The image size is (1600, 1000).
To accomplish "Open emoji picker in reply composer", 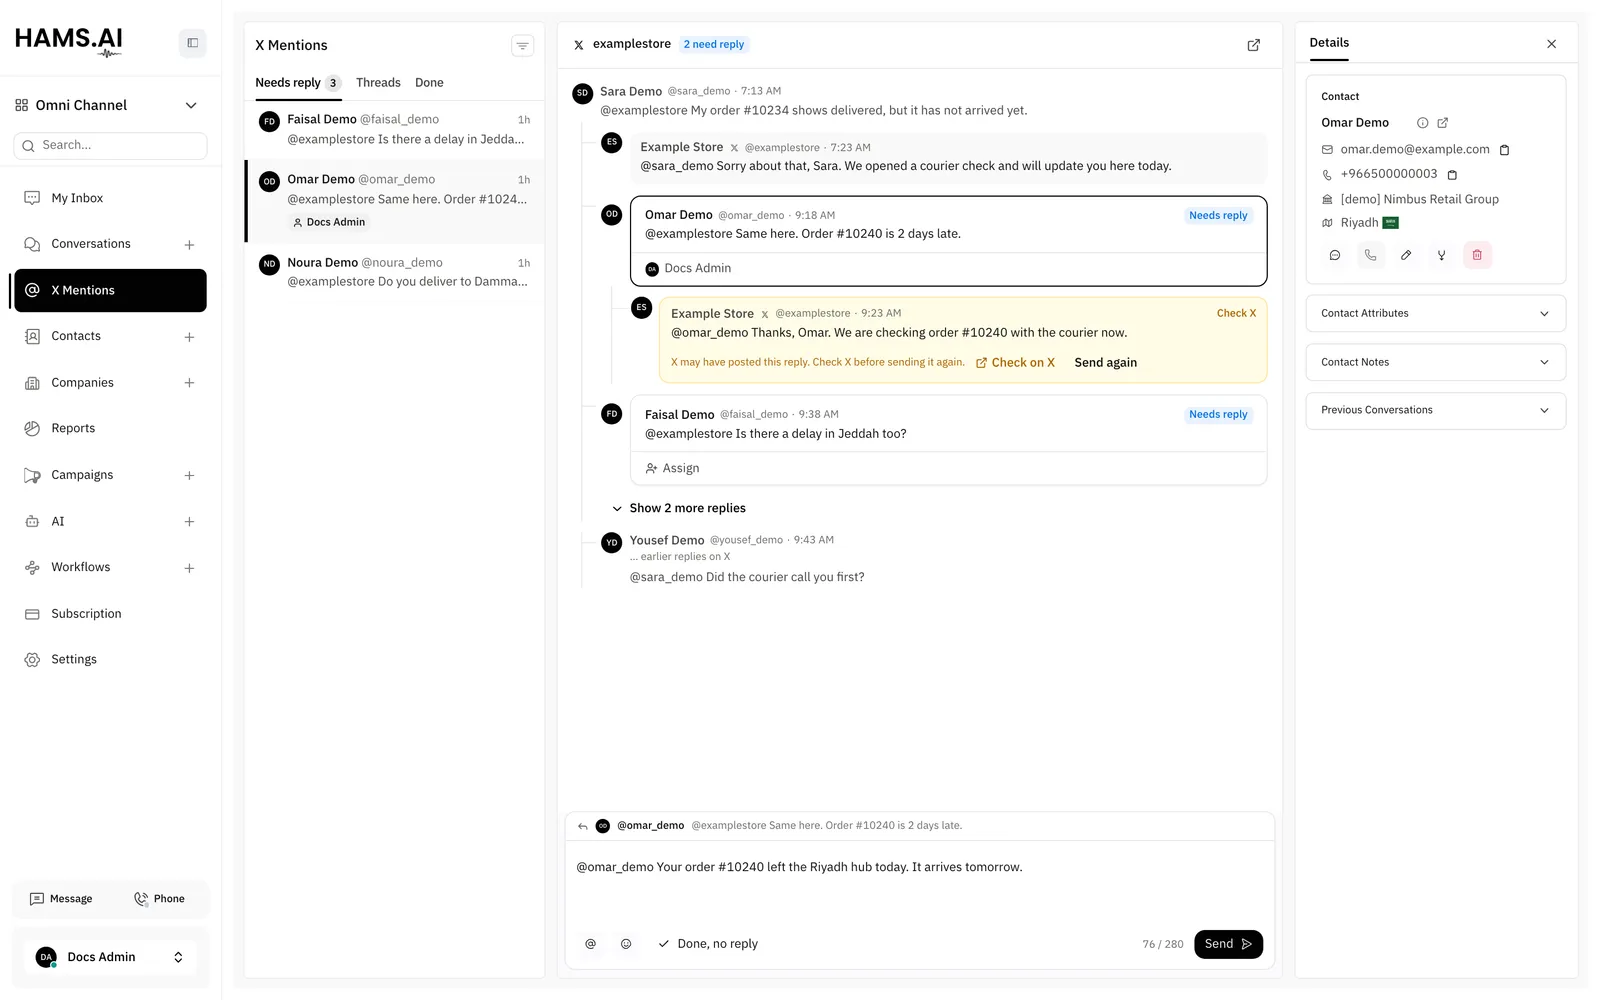I will pyautogui.click(x=626, y=944).
